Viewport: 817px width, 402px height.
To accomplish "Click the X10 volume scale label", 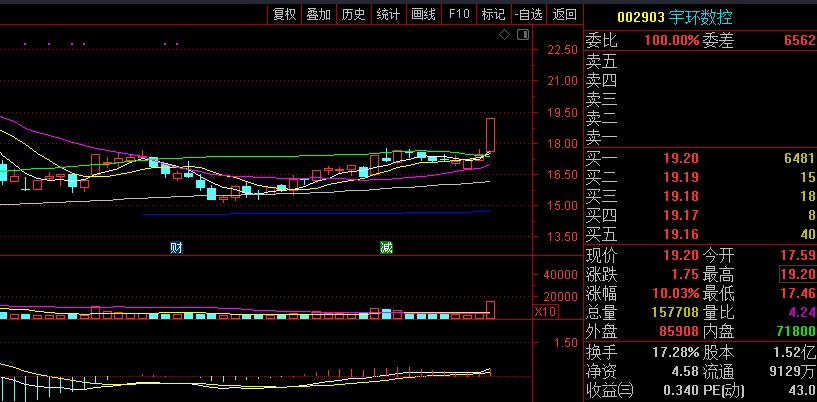I will 546,312.
